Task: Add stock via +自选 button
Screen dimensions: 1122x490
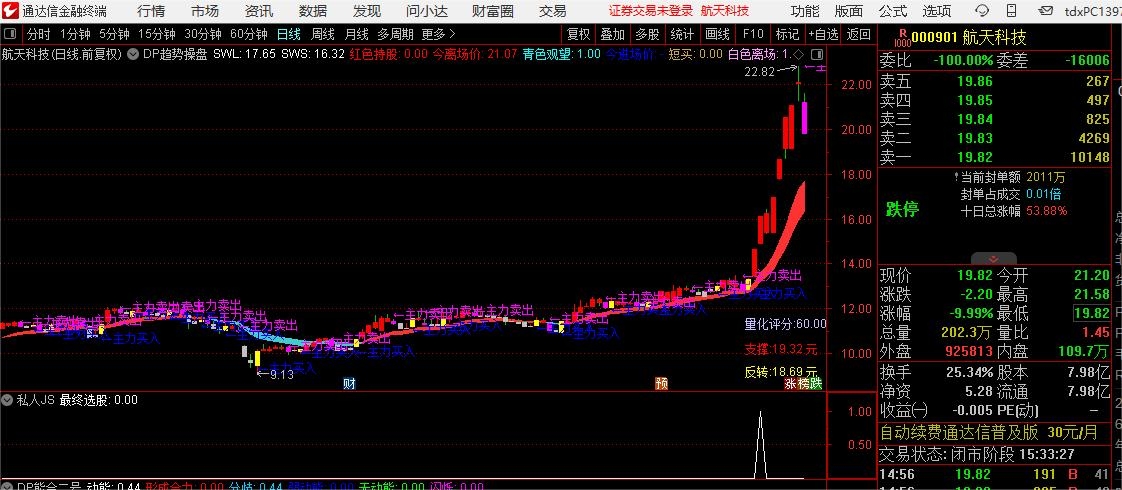Action: [x=824, y=34]
